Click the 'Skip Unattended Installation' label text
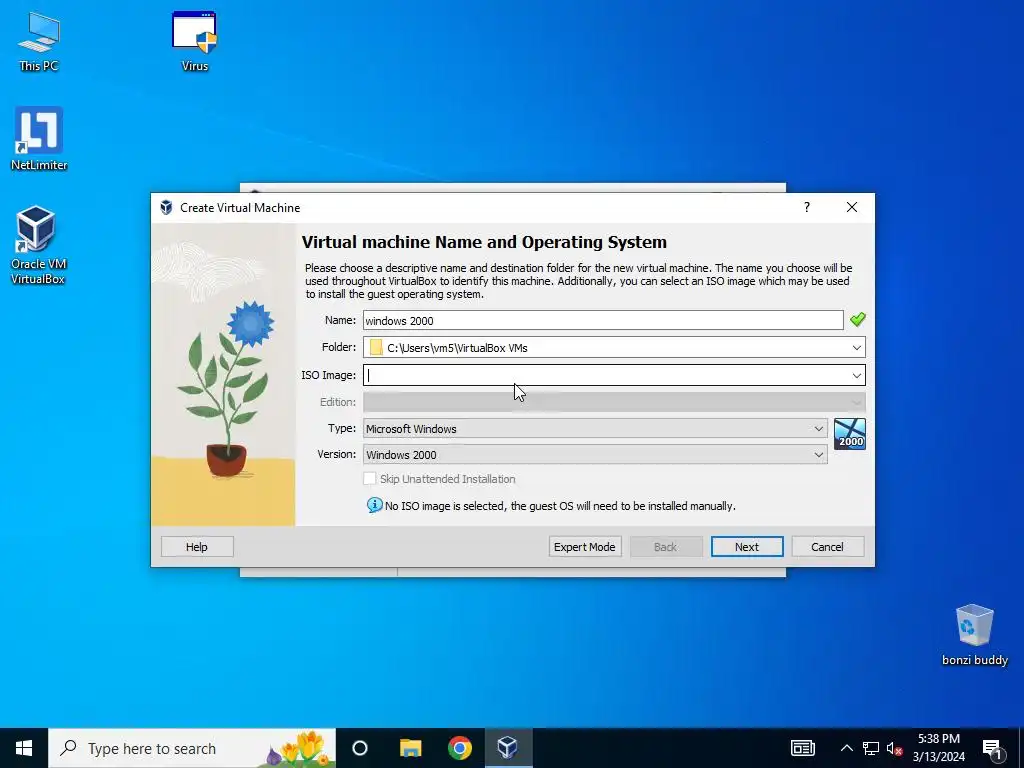The height and width of the screenshot is (768, 1024). click(x=447, y=479)
